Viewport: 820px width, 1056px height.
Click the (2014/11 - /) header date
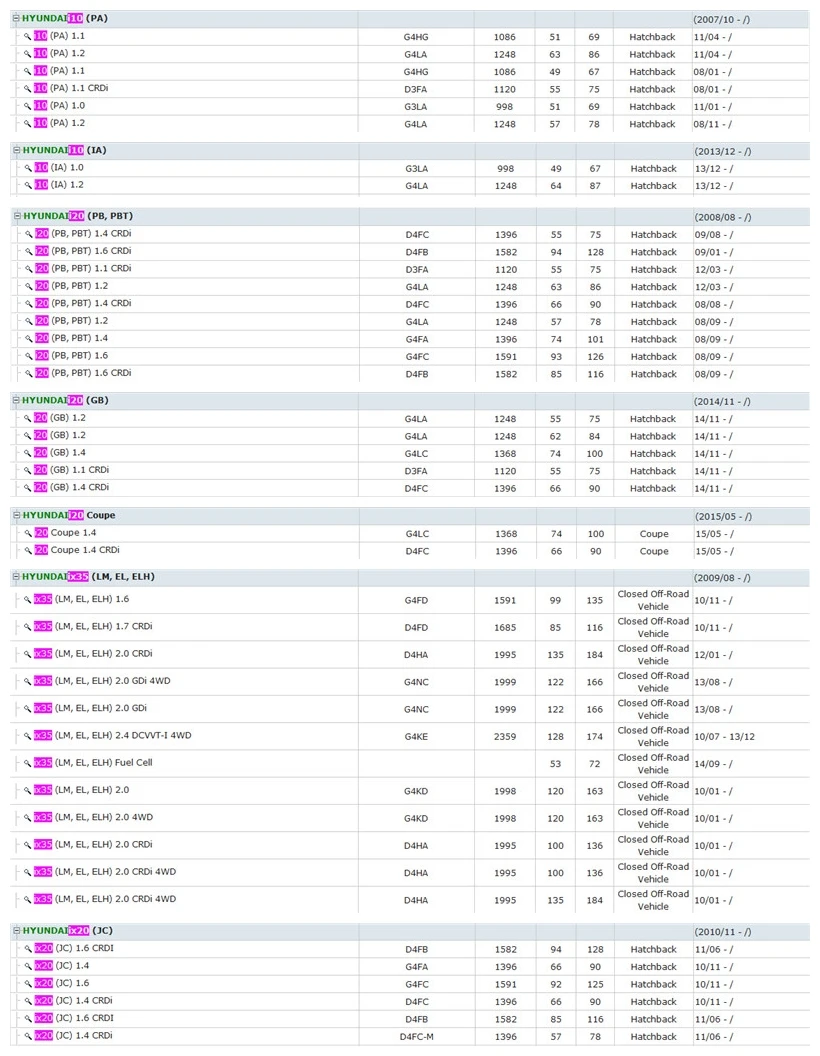(x=722, y=401)
